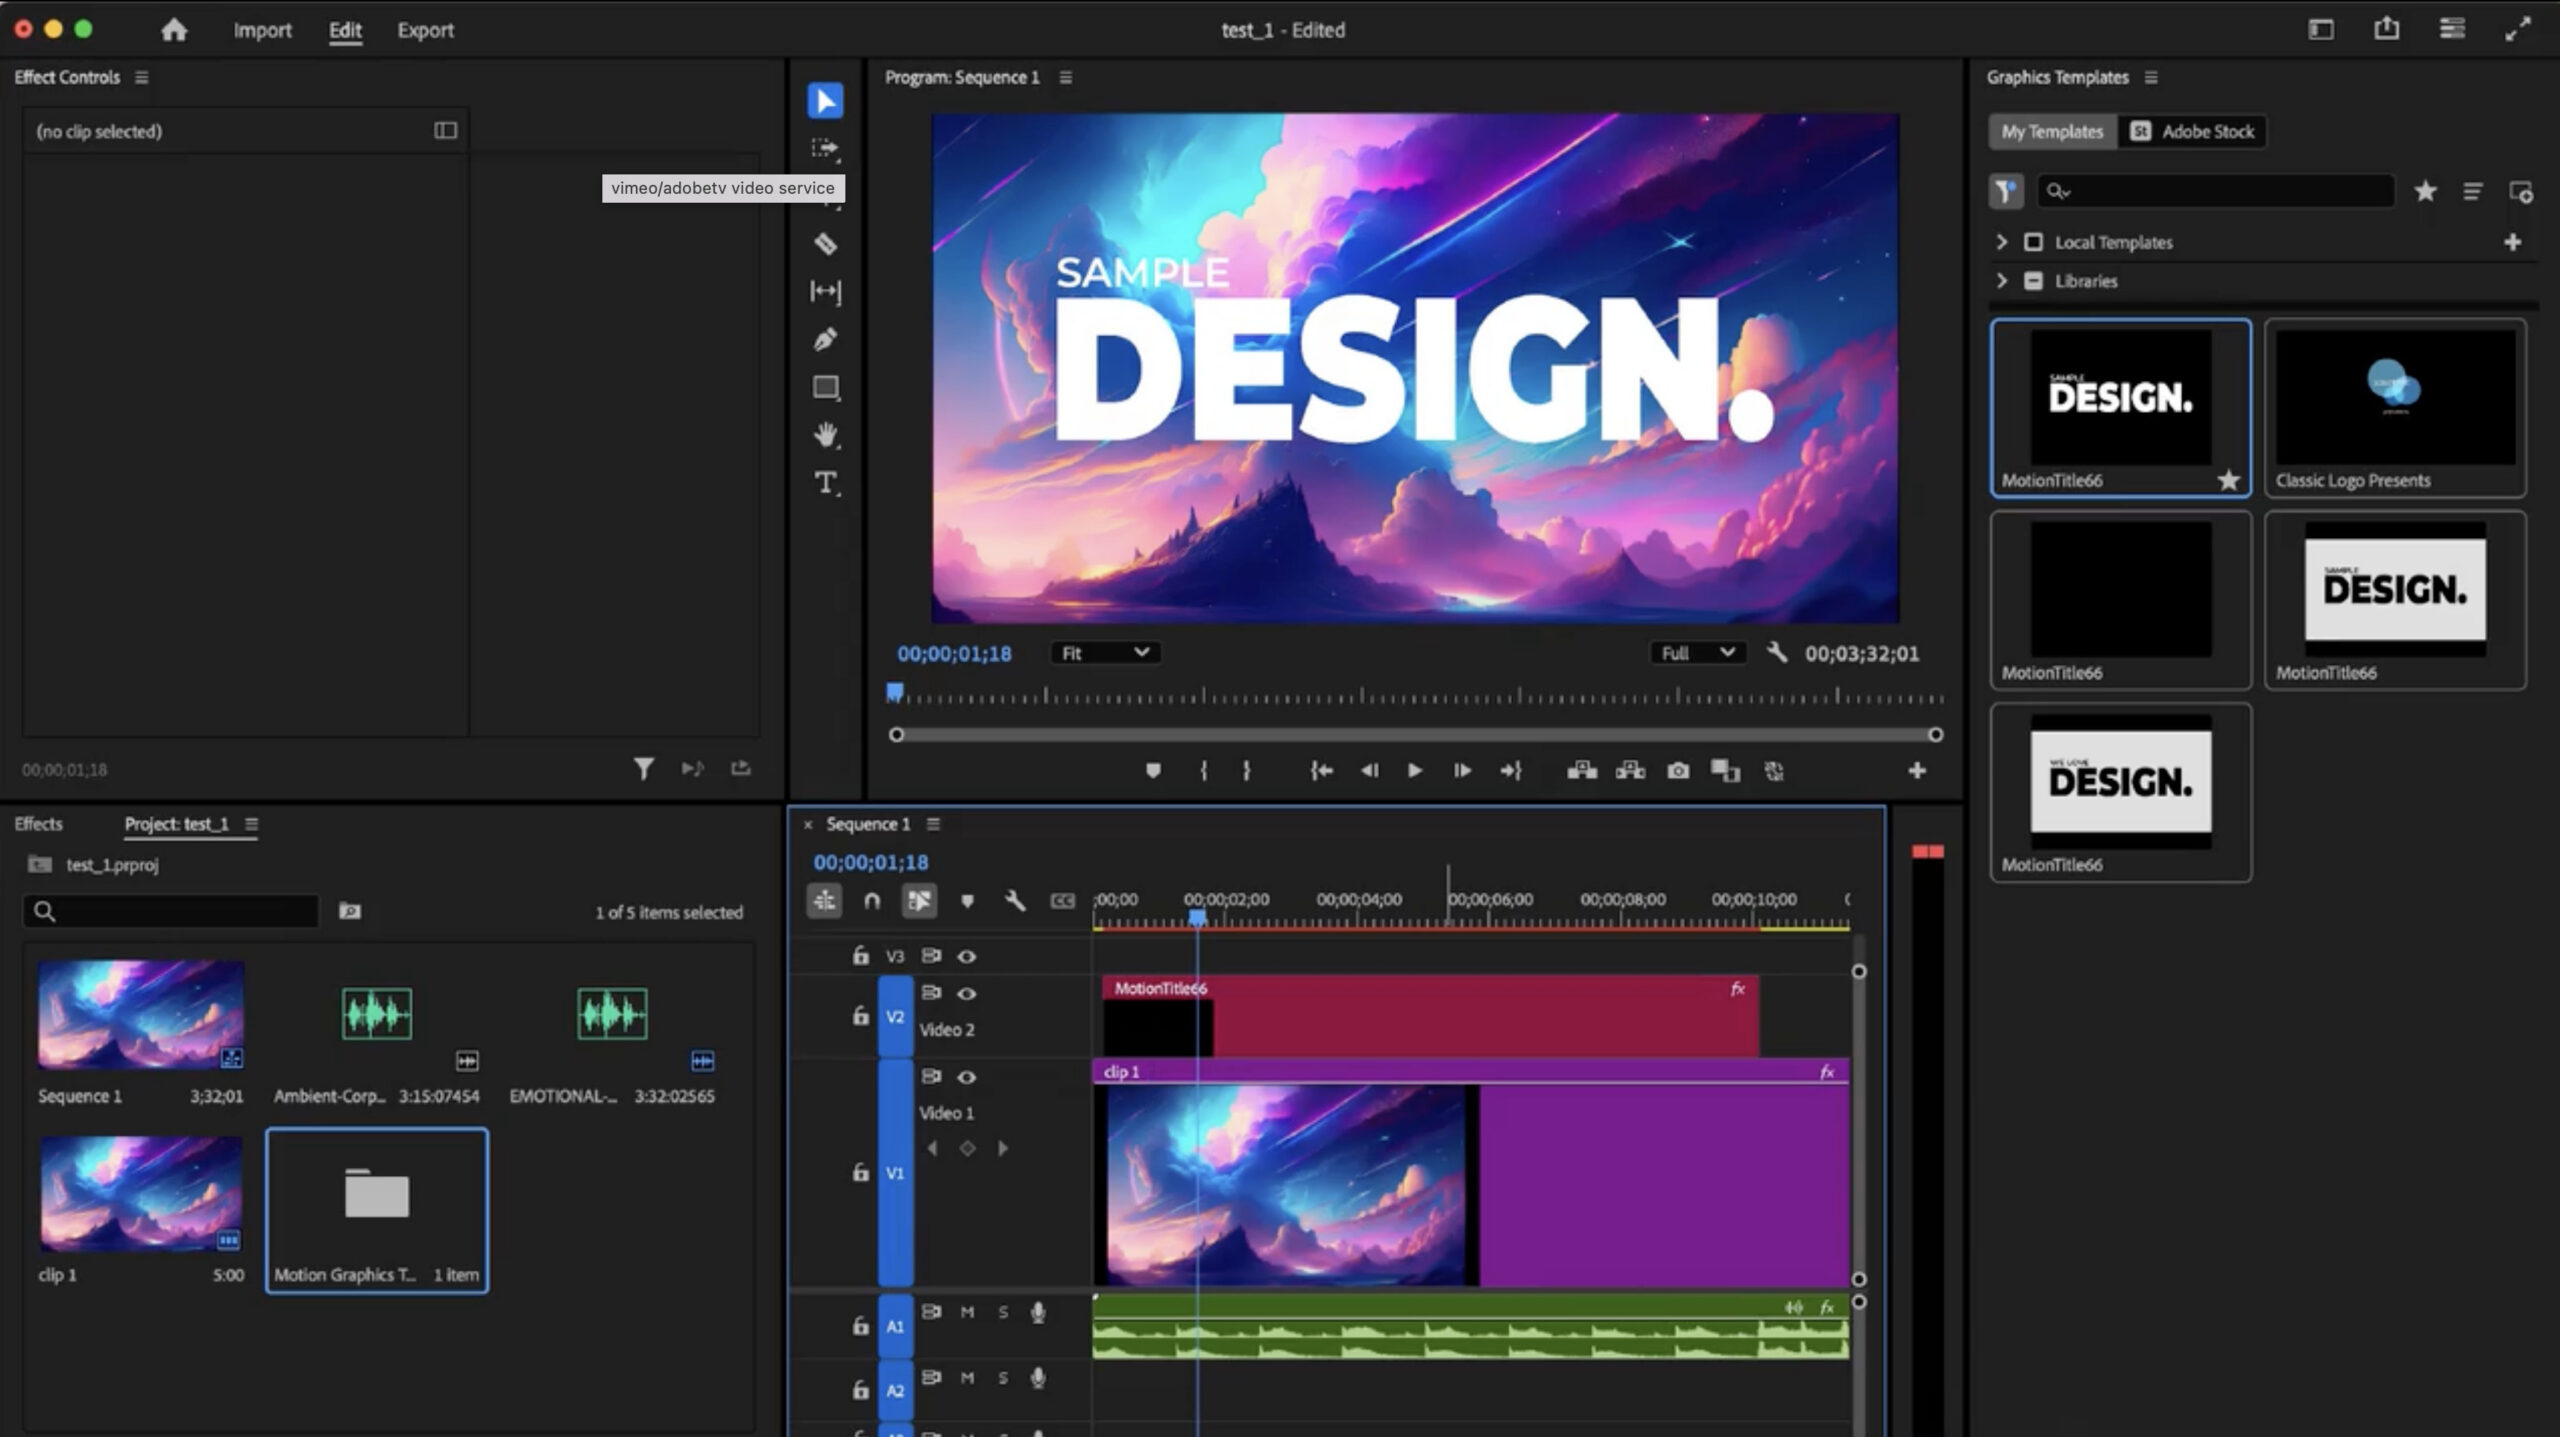Click the Graphics Templates search field
The width and height of the screenshot is (2560, 1437).
(2216, 191)
